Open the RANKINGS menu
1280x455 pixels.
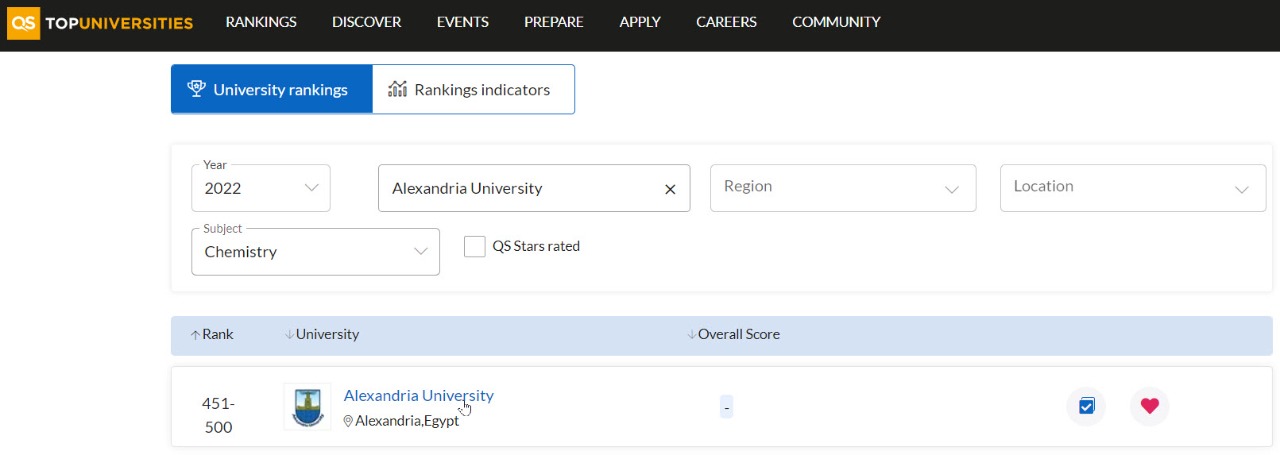point(261,22)
